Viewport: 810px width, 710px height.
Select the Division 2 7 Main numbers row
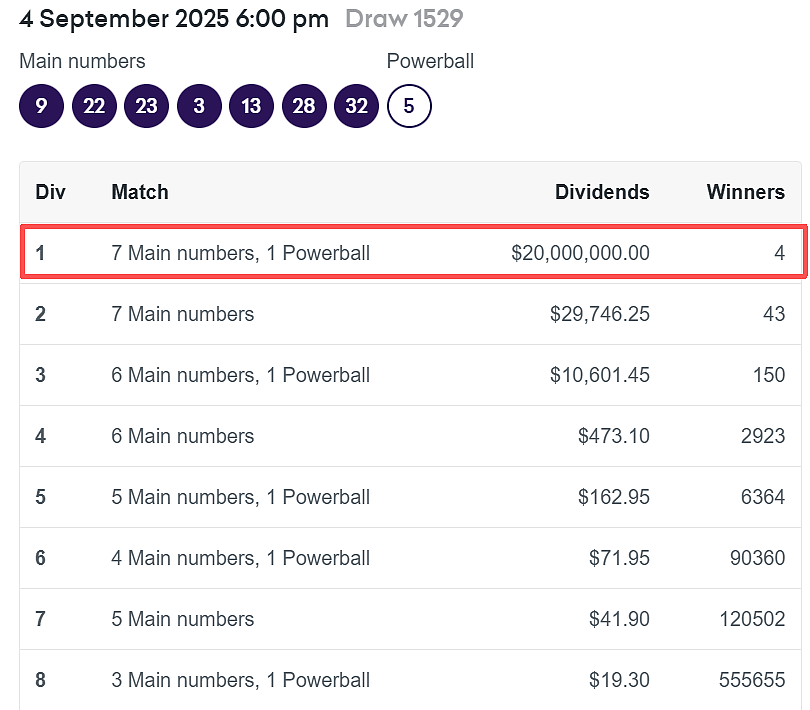(411, 314)
